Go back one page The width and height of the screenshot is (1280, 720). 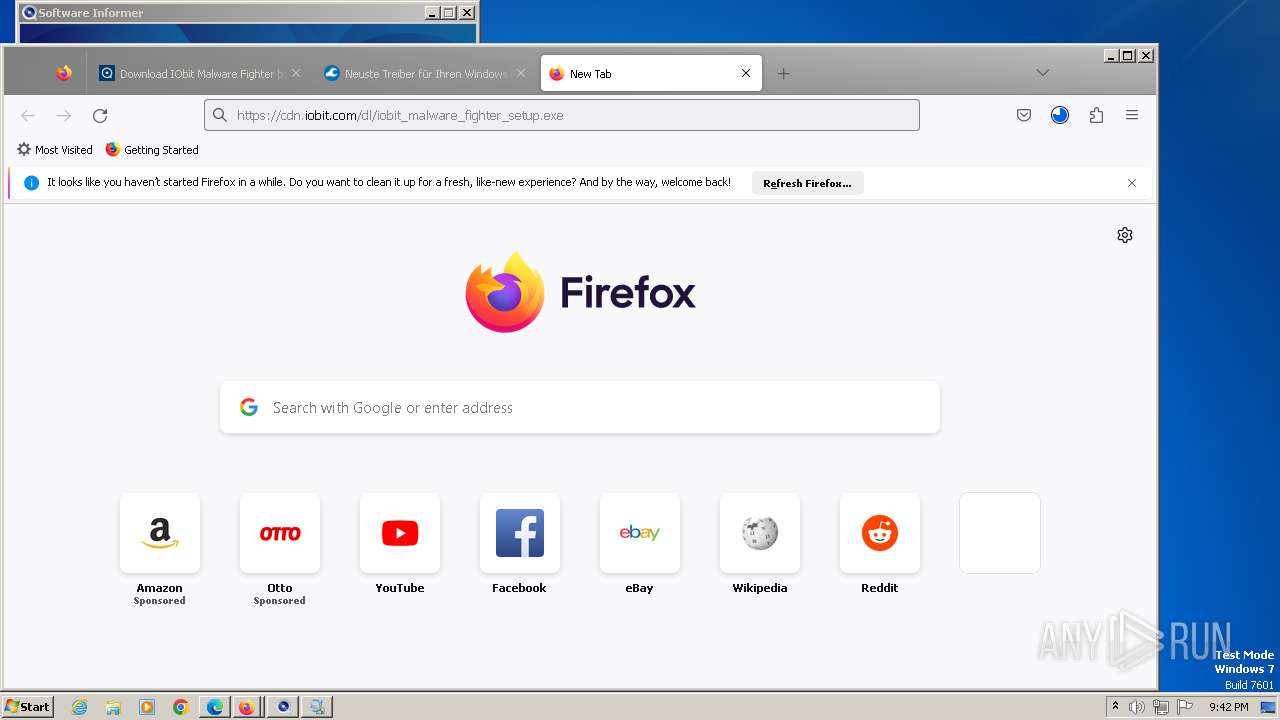click(x=28, y=115)
